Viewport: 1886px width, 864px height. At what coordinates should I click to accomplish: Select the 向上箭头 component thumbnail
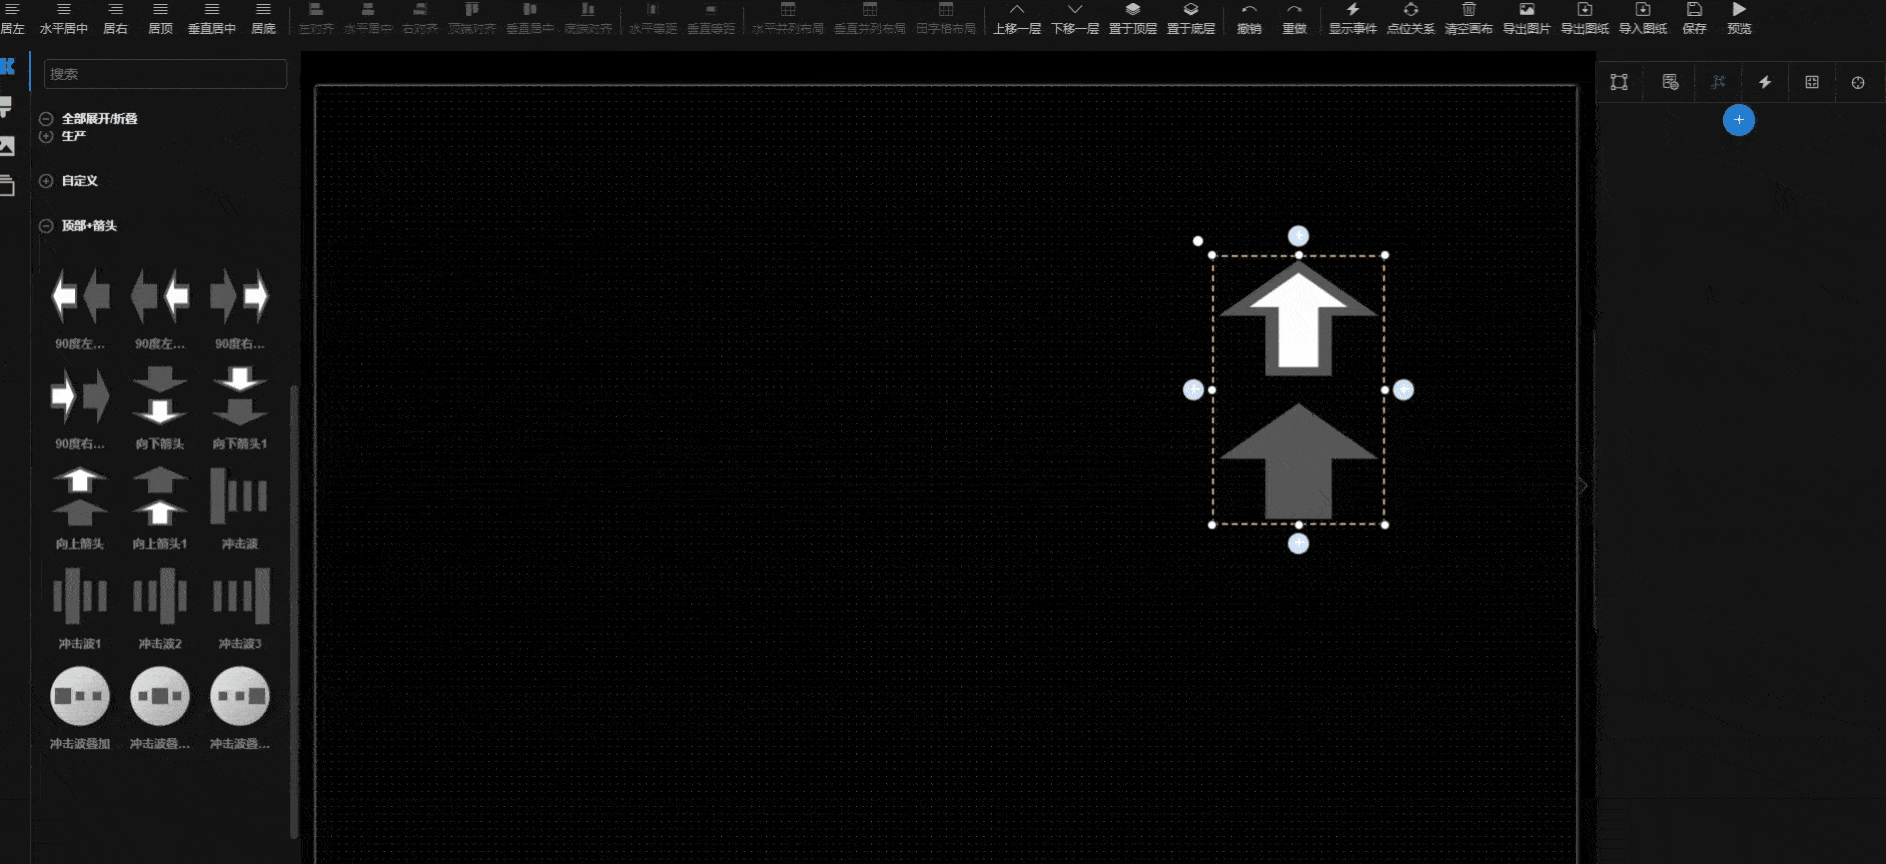click(80, 496)
